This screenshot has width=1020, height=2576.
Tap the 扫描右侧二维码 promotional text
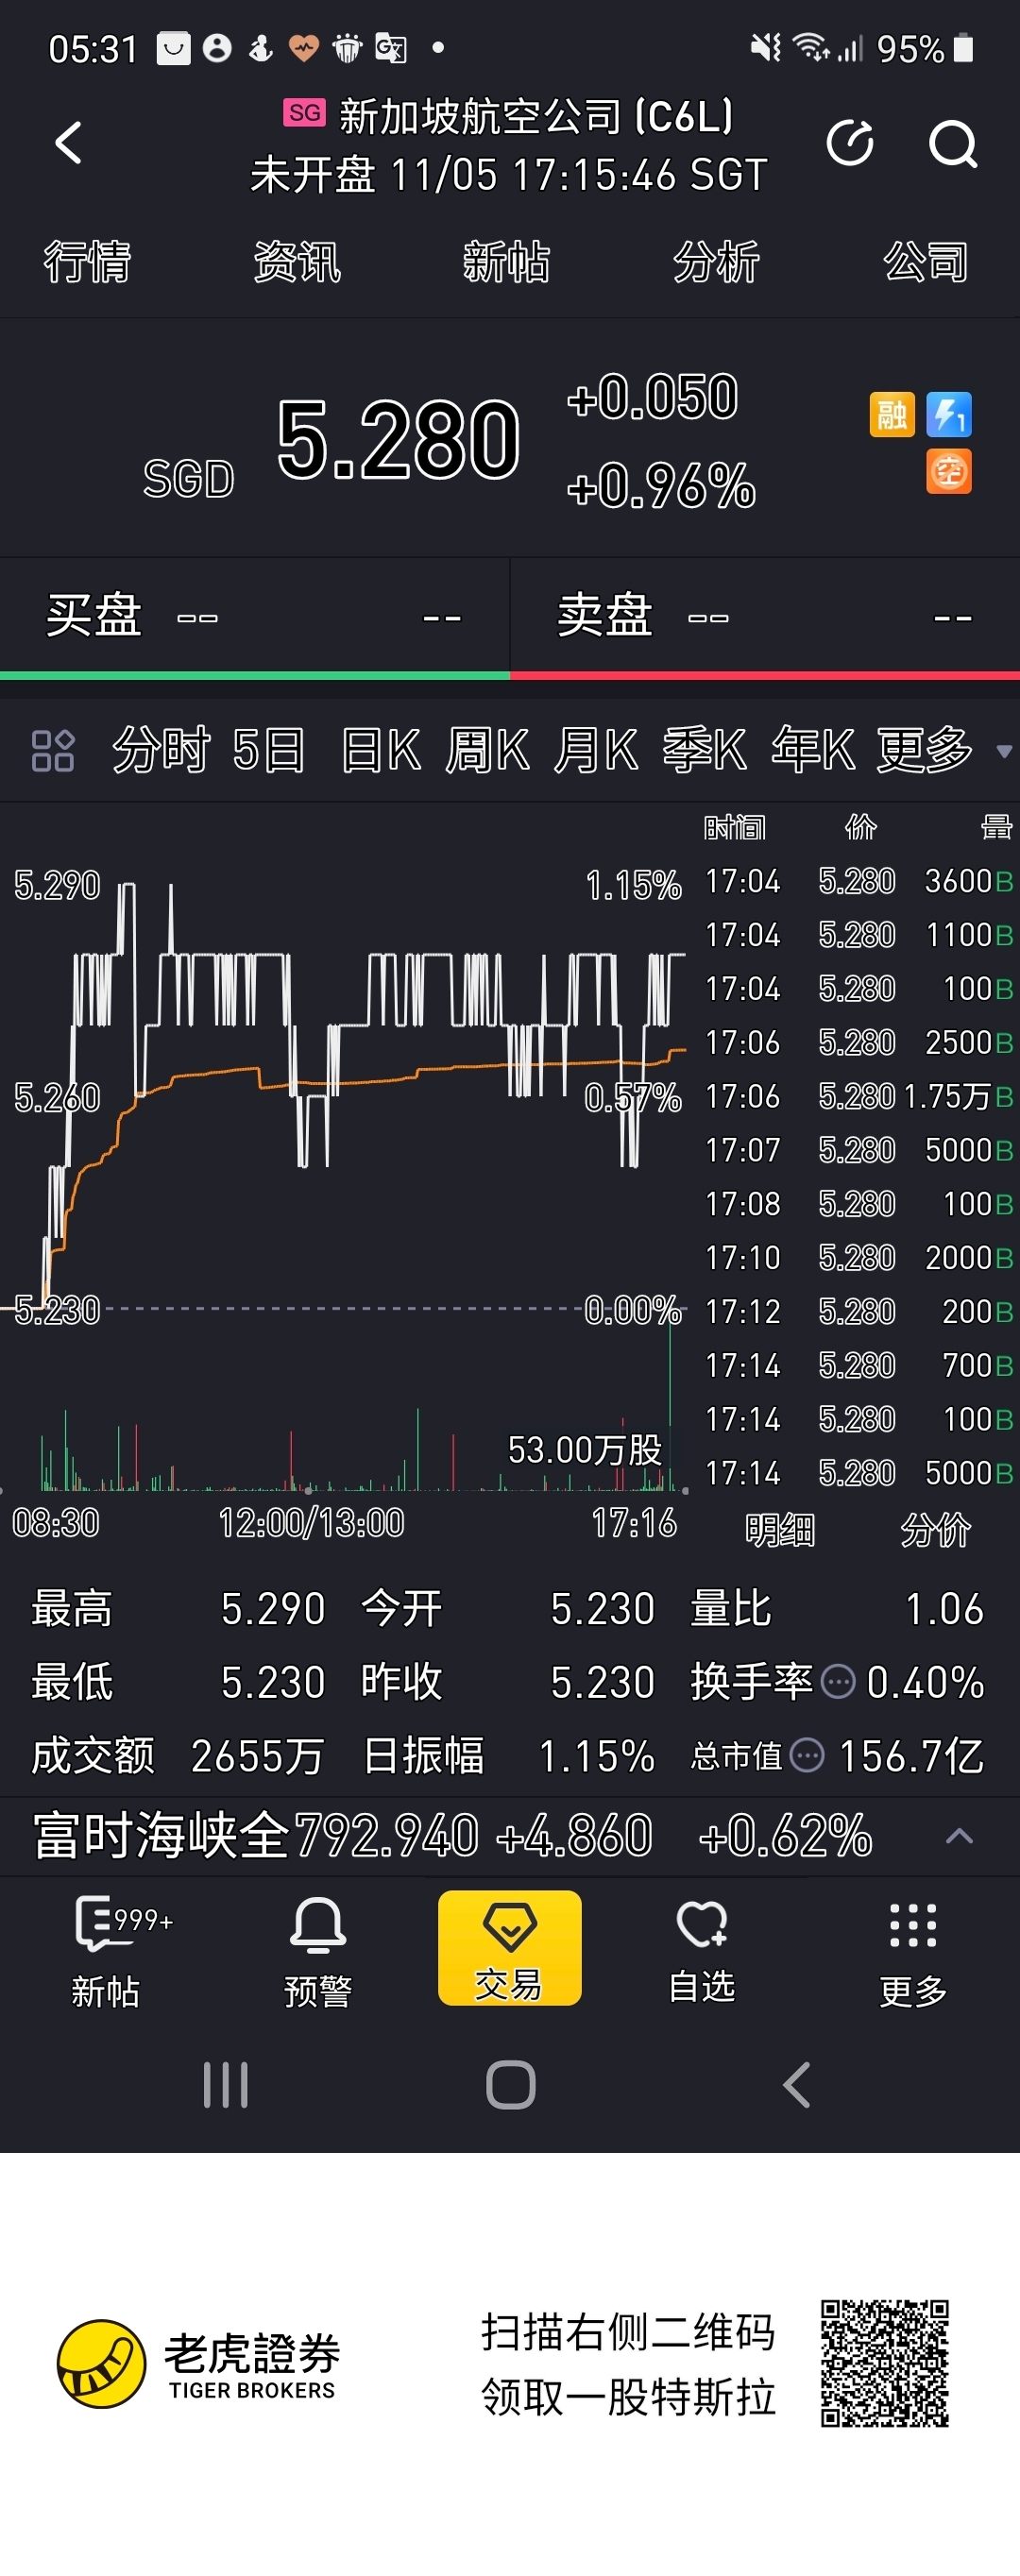coord(628,2331)
